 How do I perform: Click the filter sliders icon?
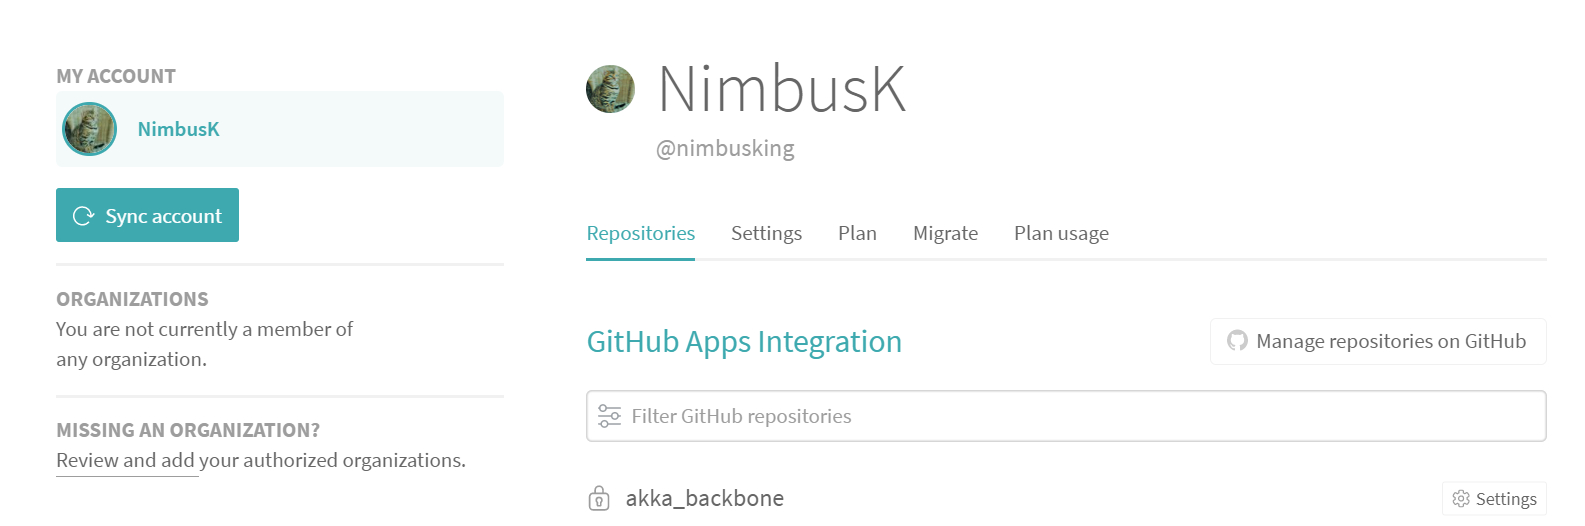[x=609, y=416]
